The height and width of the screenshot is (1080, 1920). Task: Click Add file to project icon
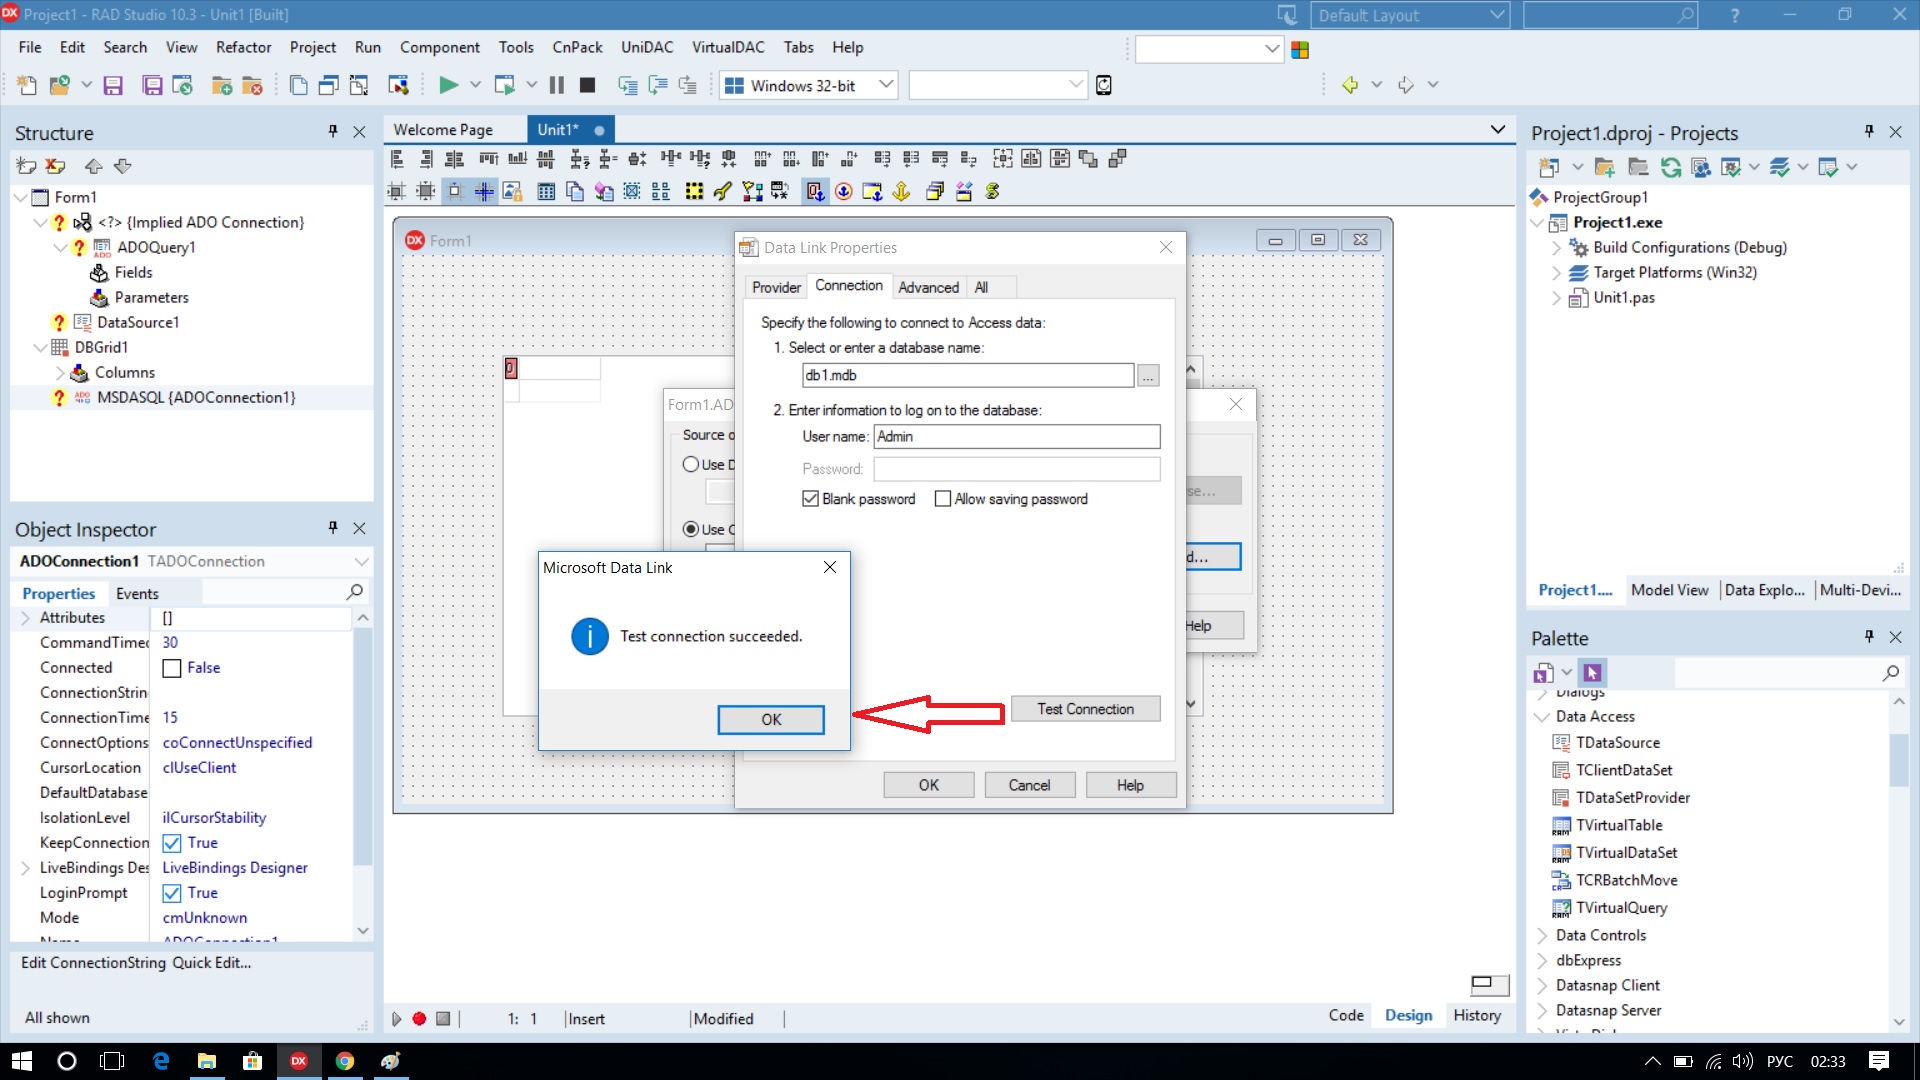click(x=222, y=85)
